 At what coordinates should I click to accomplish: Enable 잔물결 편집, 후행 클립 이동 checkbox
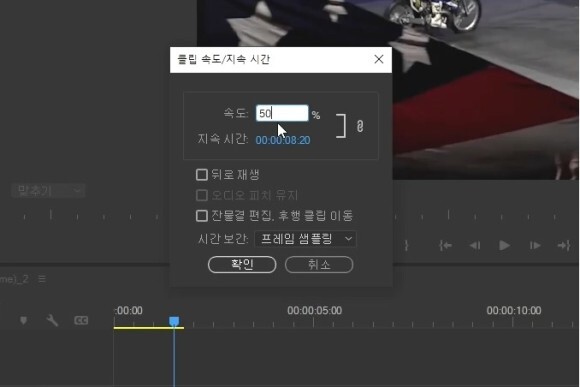click(202, 216)
